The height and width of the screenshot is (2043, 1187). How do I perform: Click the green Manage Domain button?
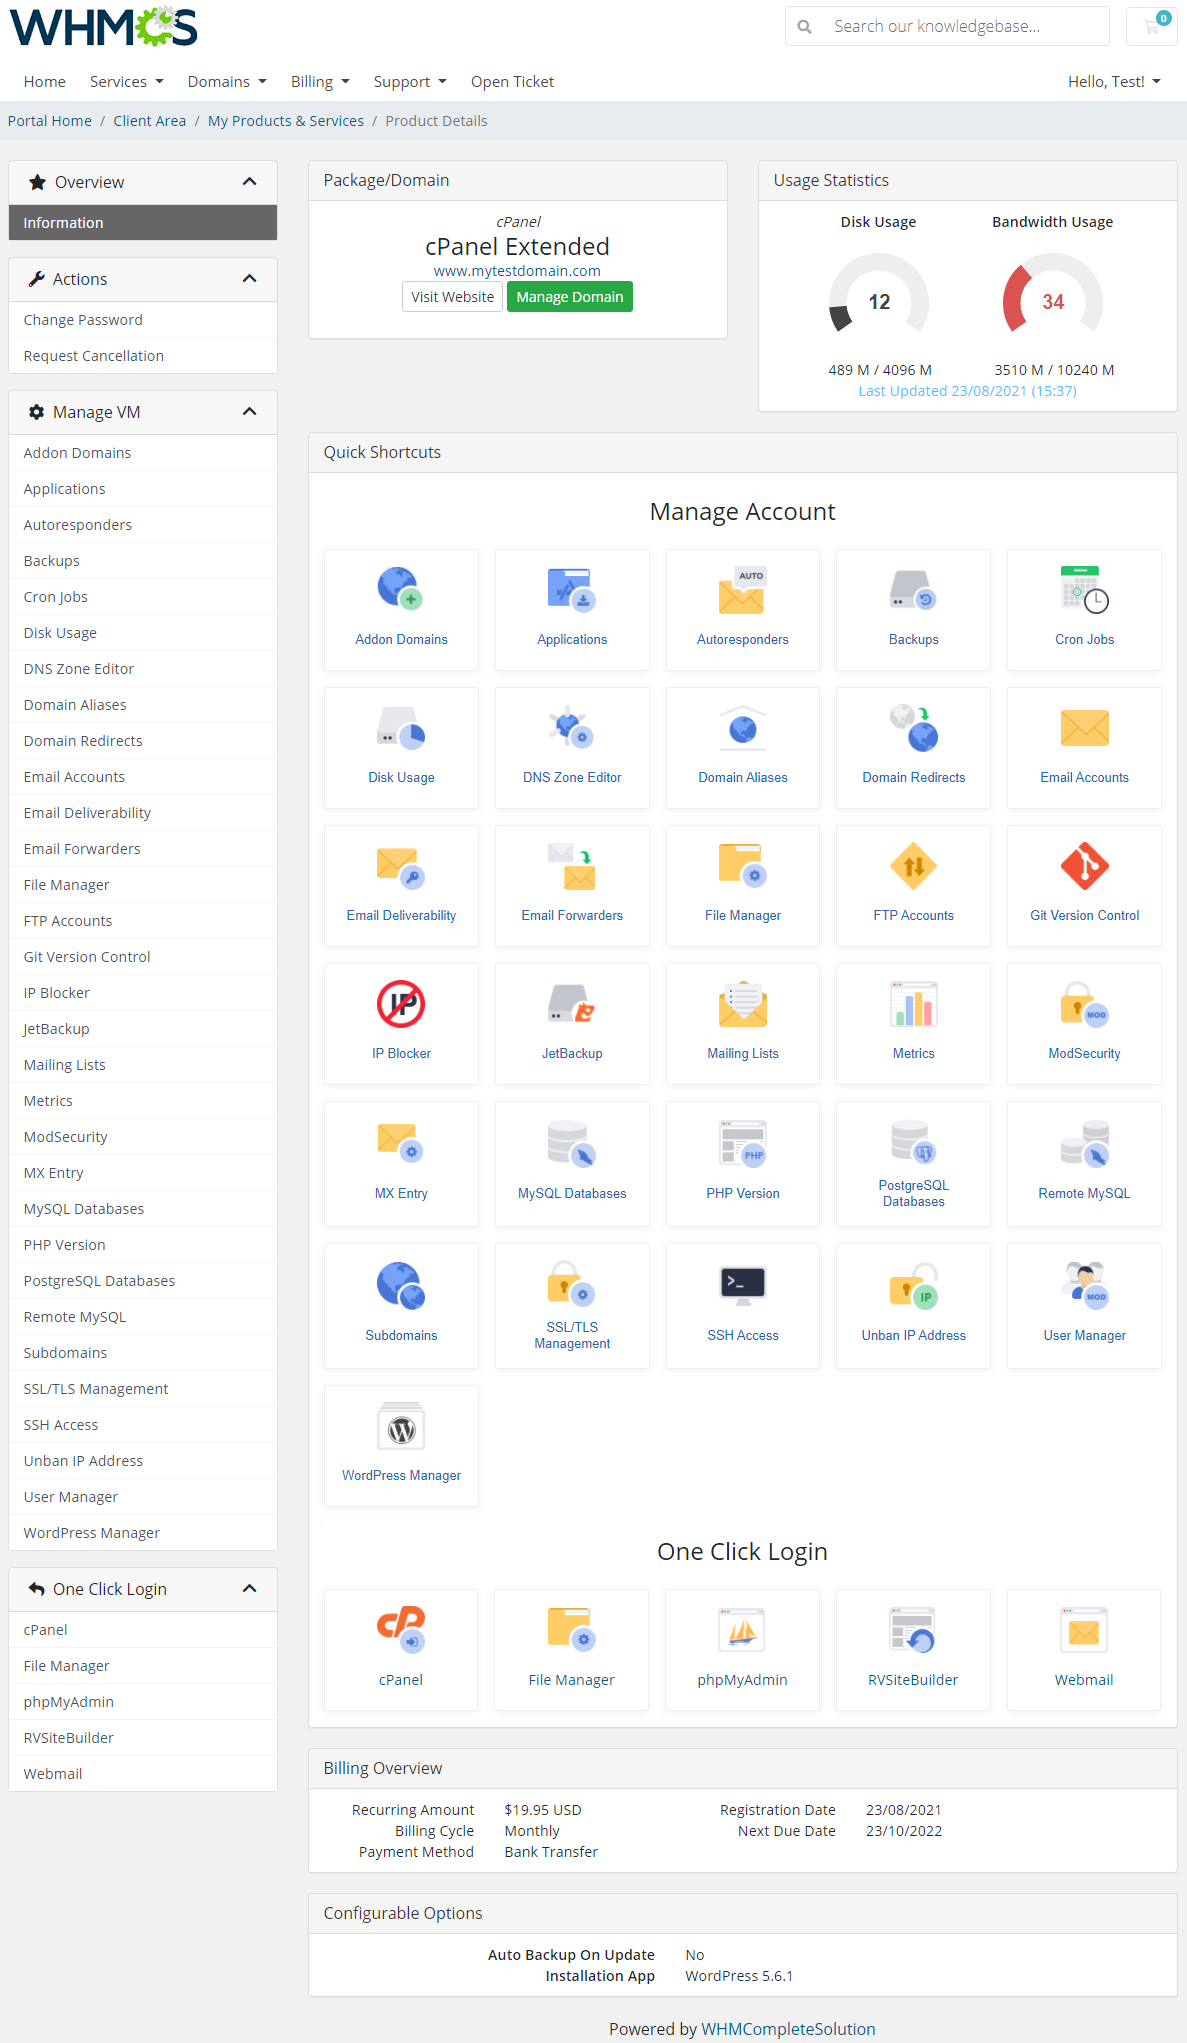(570, 297)
